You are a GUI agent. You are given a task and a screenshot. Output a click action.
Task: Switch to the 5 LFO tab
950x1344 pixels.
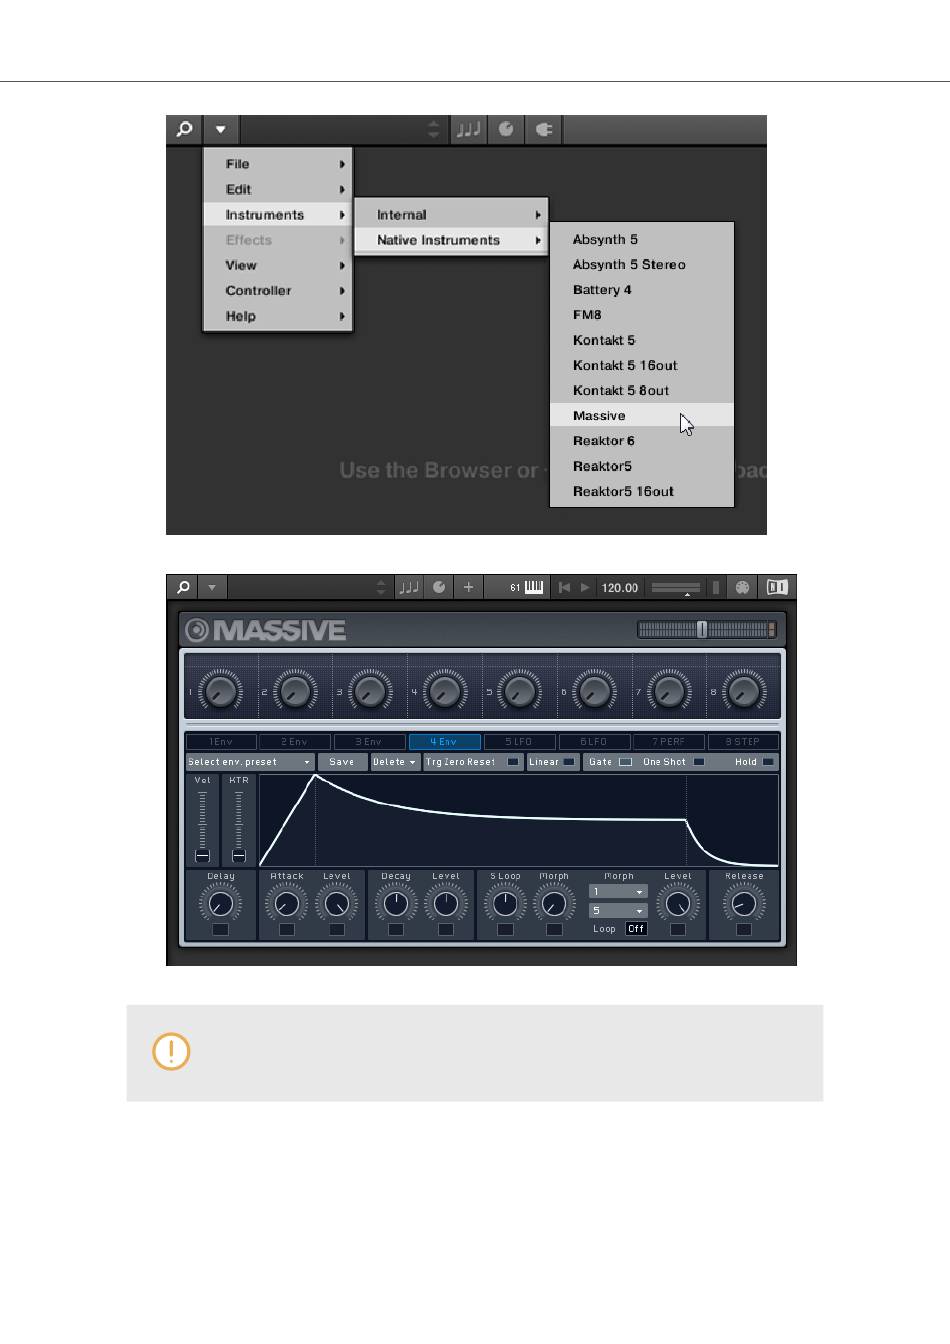click(x=519, y=742)
